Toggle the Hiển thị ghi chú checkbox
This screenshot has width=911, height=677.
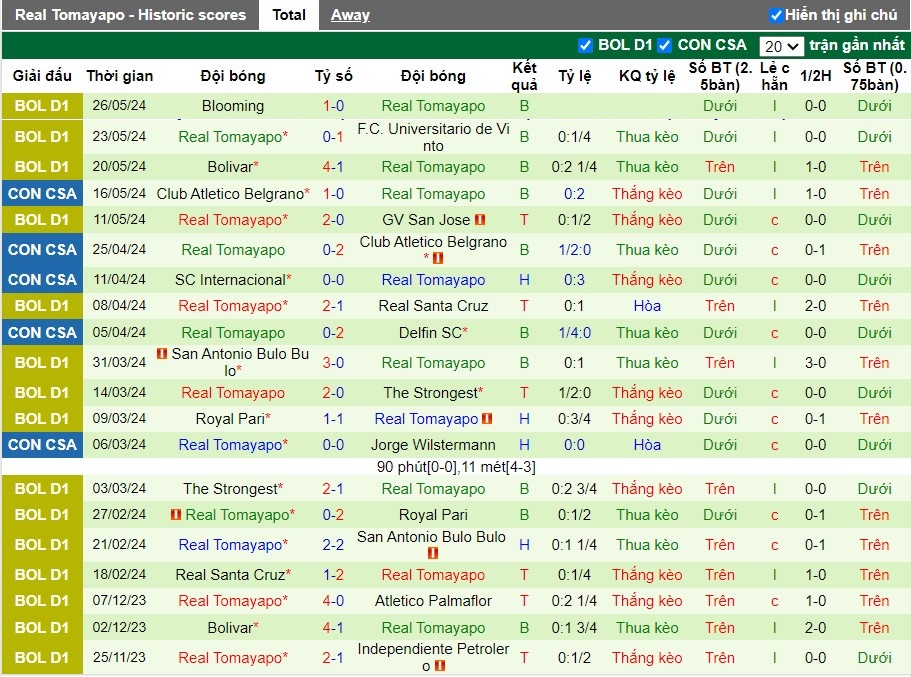[x=775, y=15]
